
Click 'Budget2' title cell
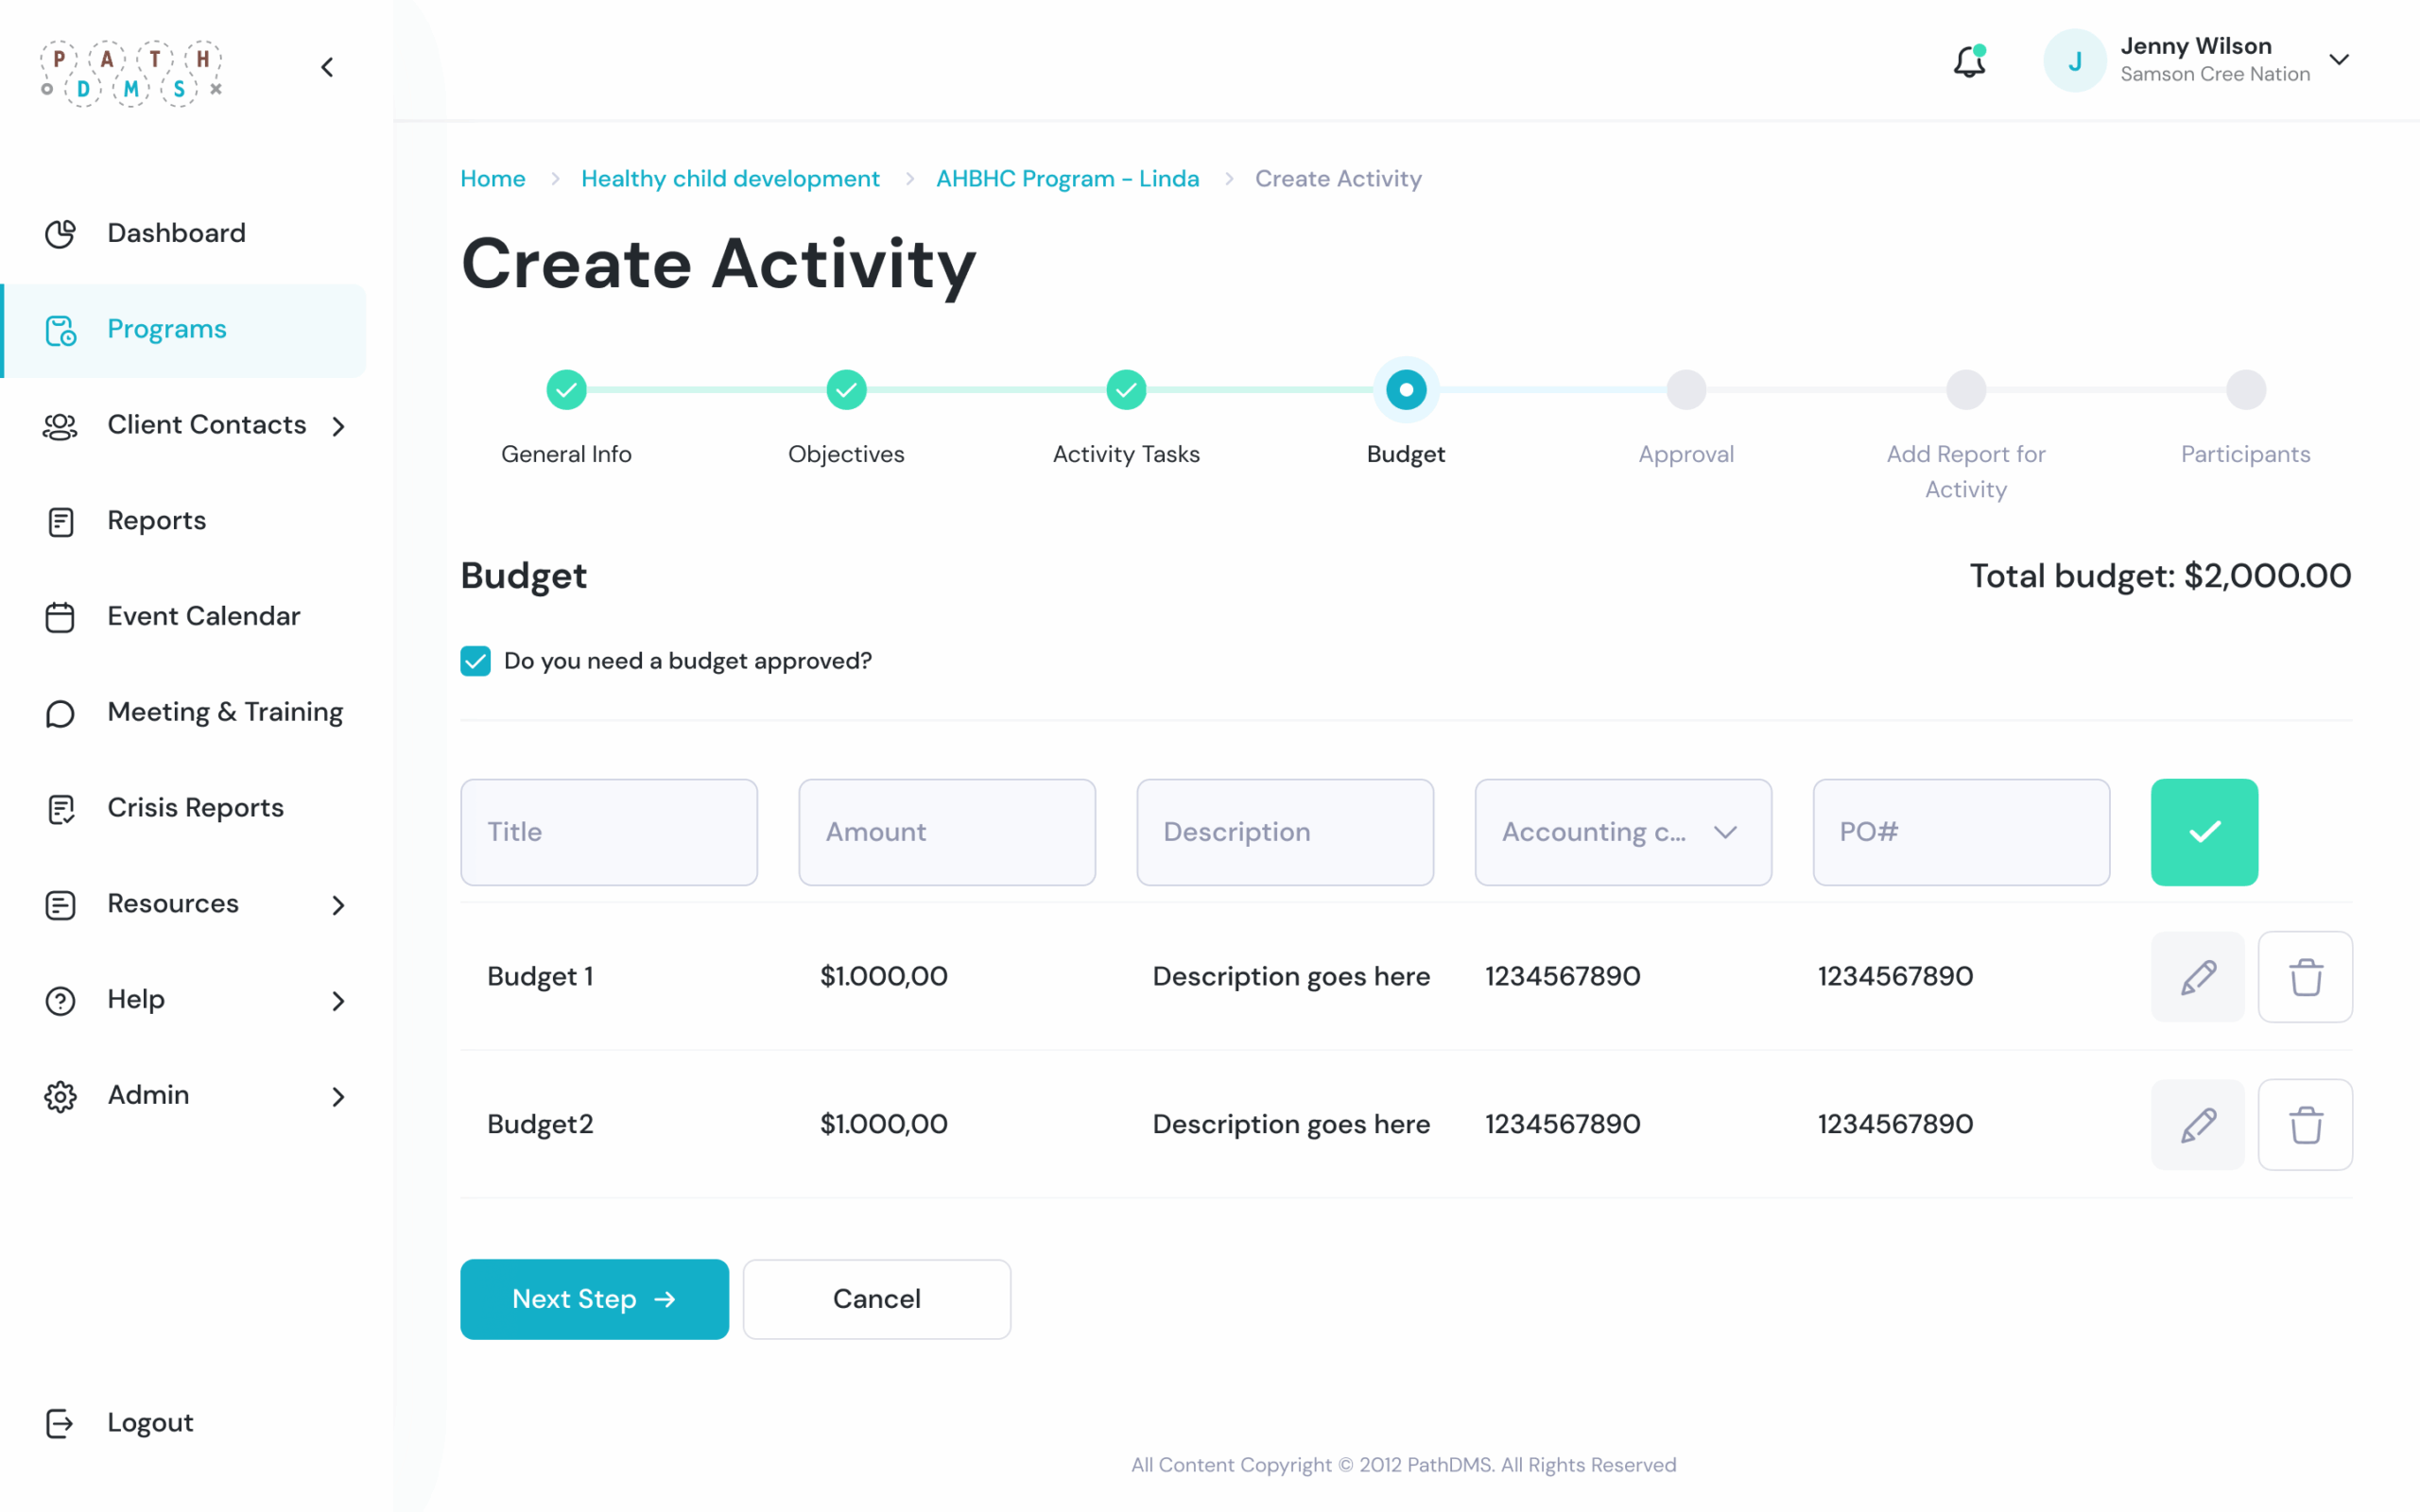(540, 1124)
